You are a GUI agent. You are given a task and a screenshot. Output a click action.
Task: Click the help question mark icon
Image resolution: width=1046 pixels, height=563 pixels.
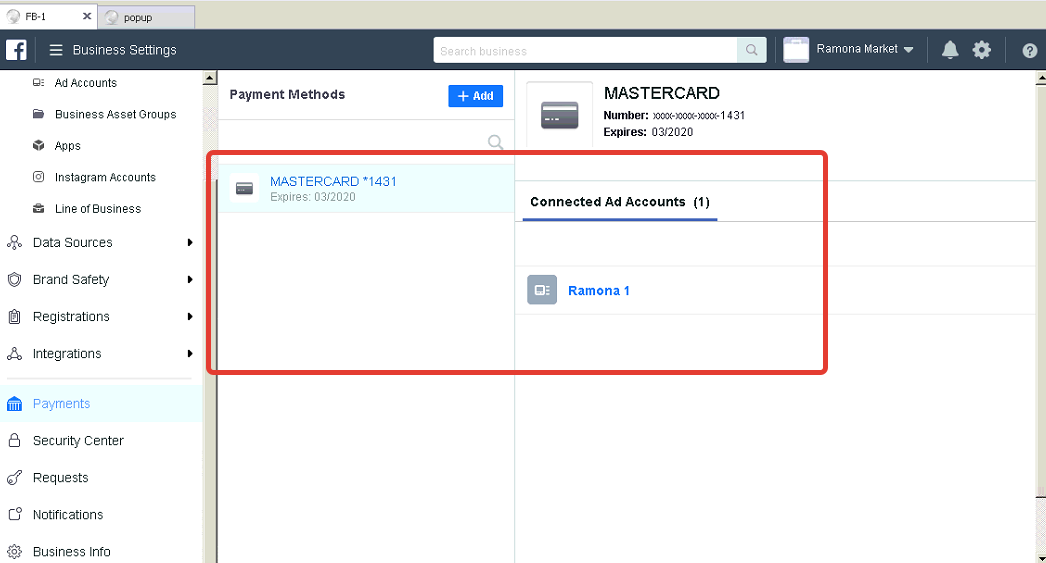click(1029, 51)
